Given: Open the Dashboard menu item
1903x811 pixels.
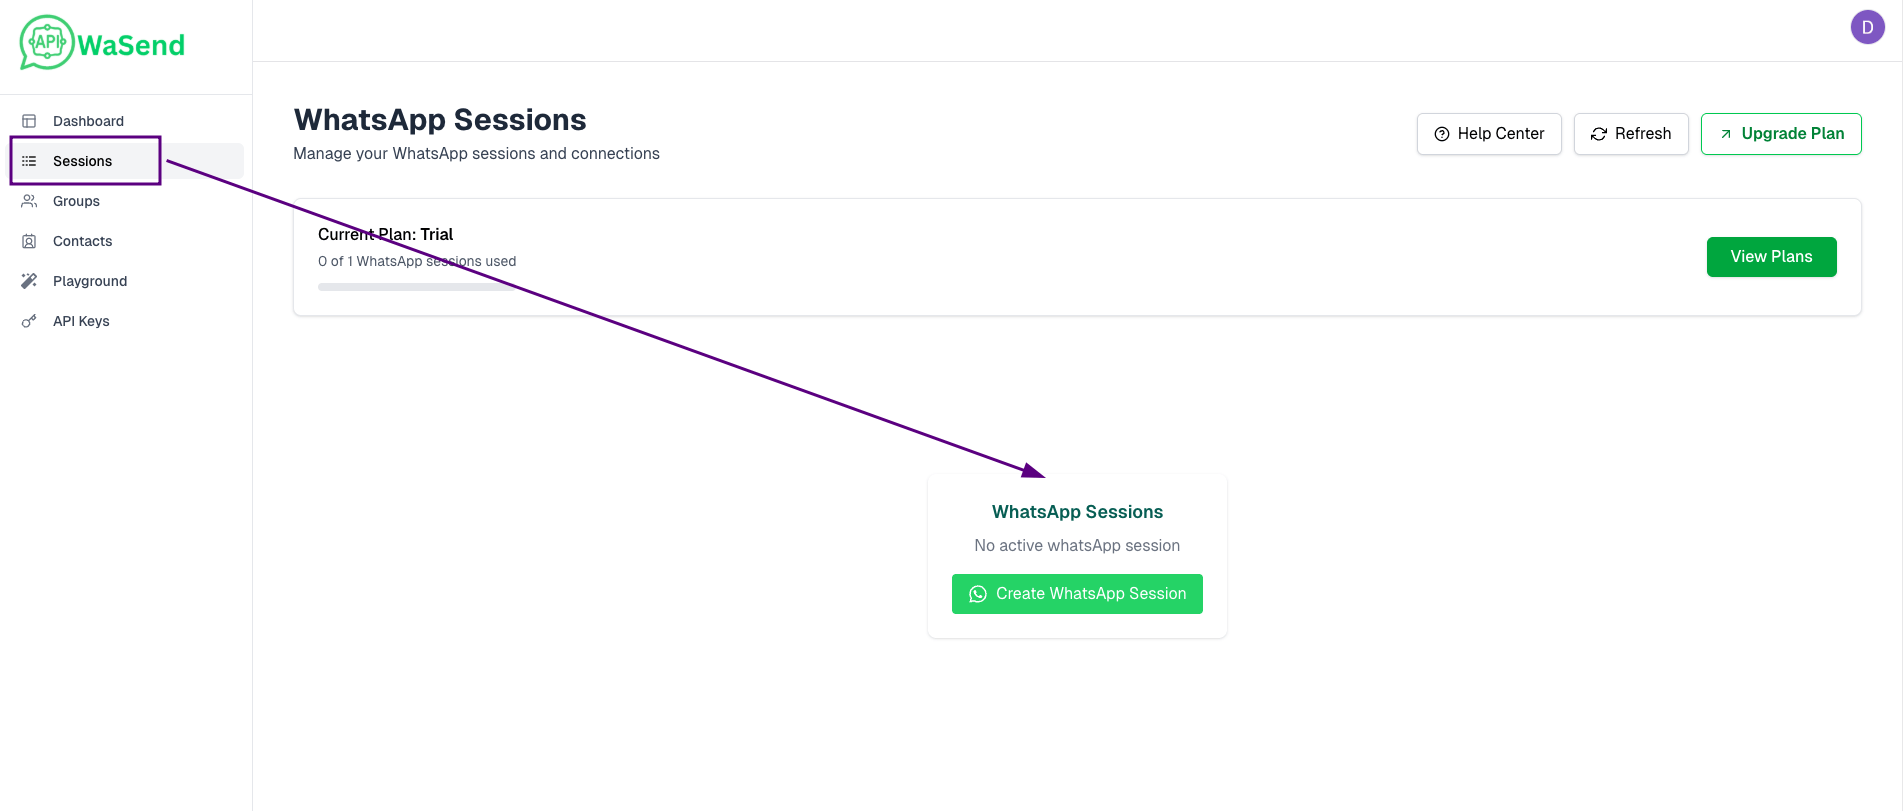Looking at the screenshot, I should (88, 121).
